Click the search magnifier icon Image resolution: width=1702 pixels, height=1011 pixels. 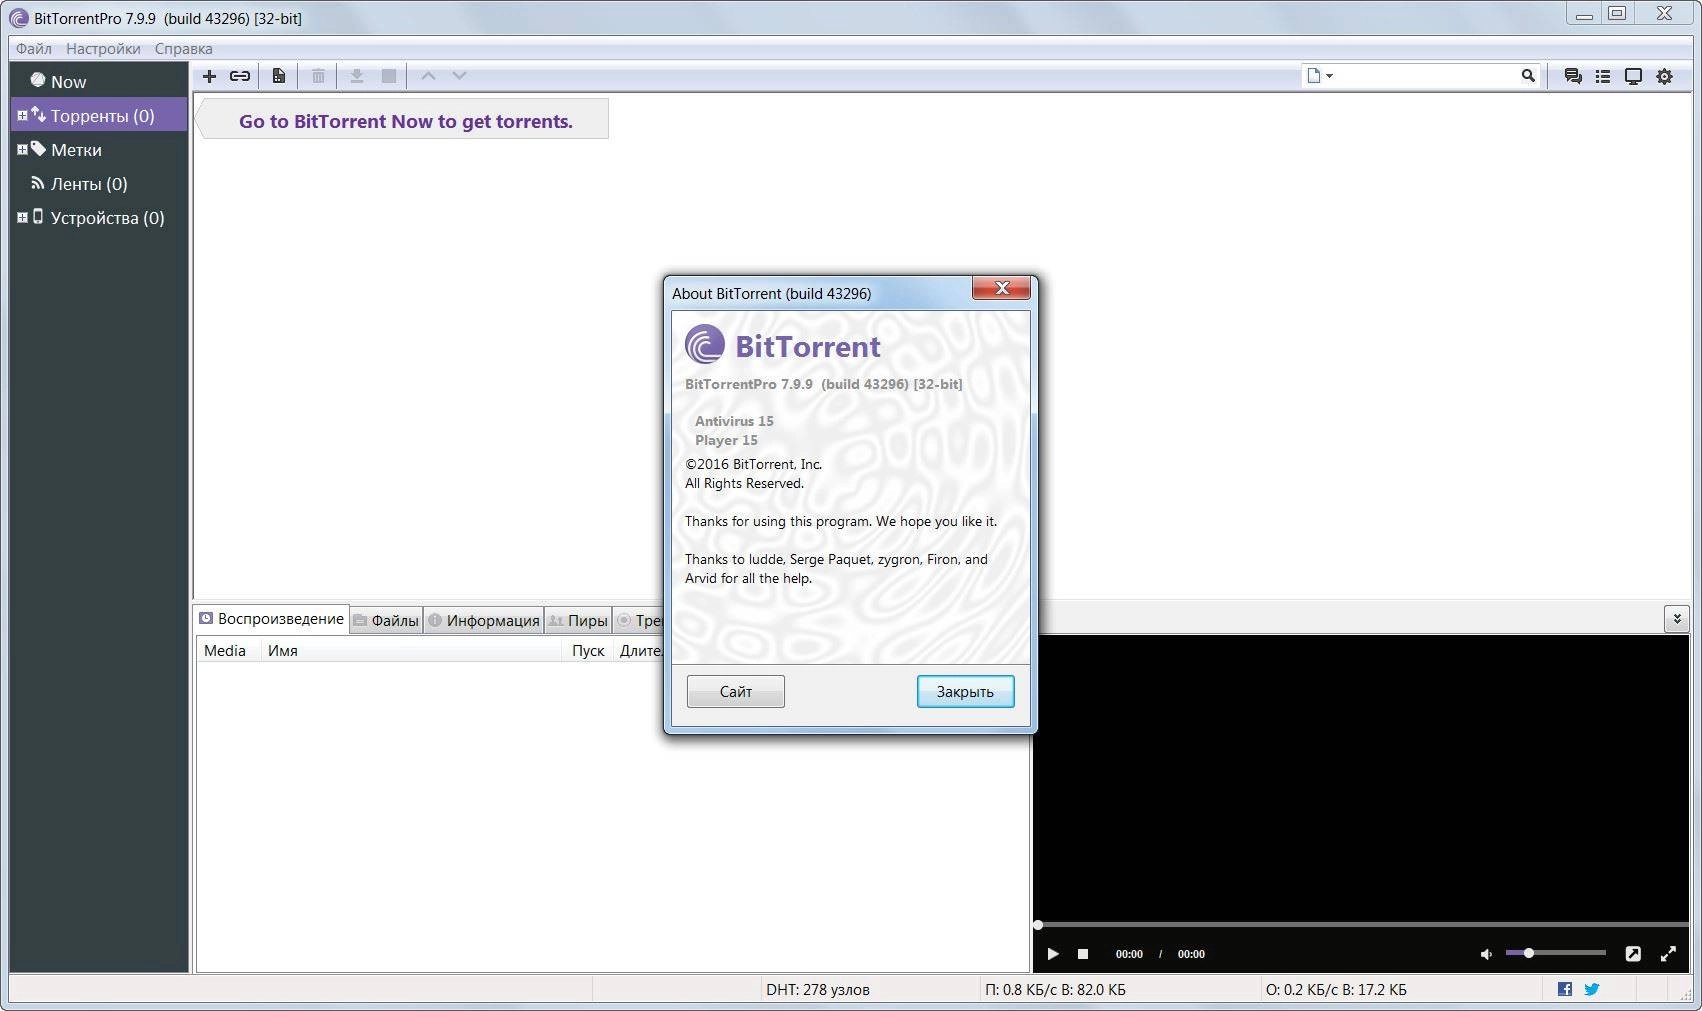(x=1528, y=75)
